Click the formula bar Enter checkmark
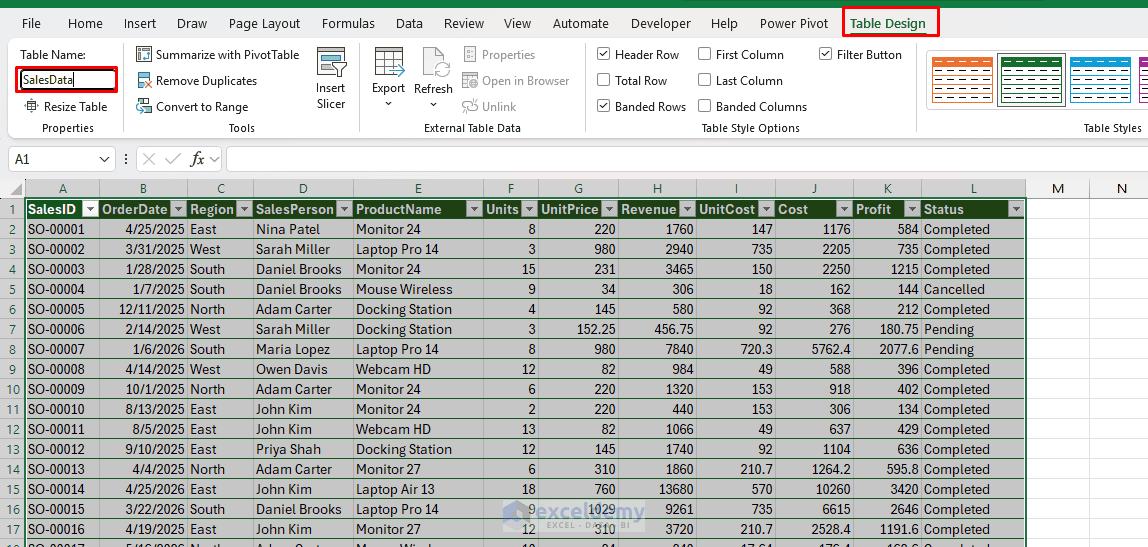The width and height of the screenshot is (1148, 547). (x=173, y=159)
